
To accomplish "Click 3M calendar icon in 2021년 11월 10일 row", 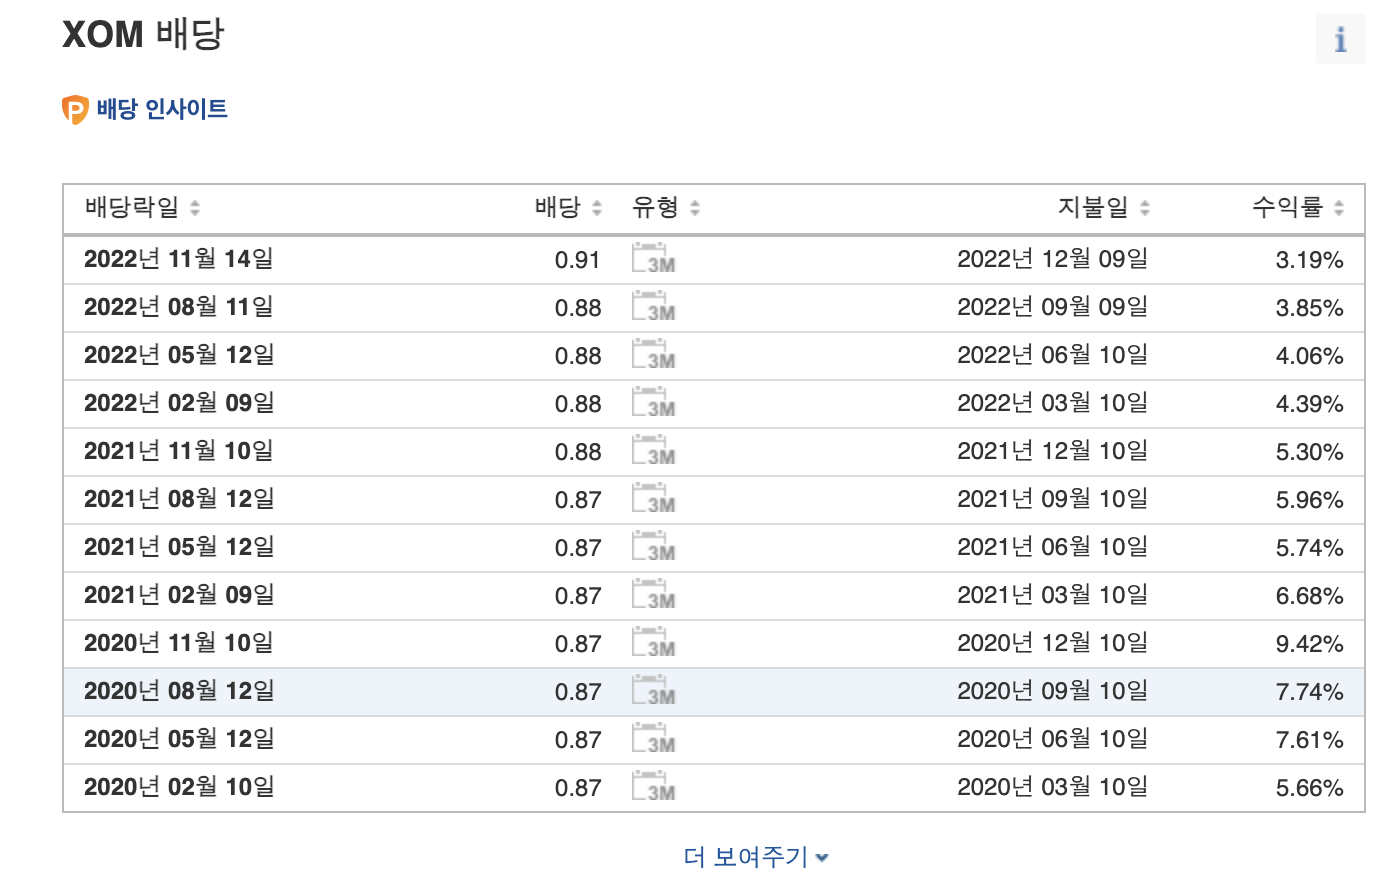I will tap(653, 450).
